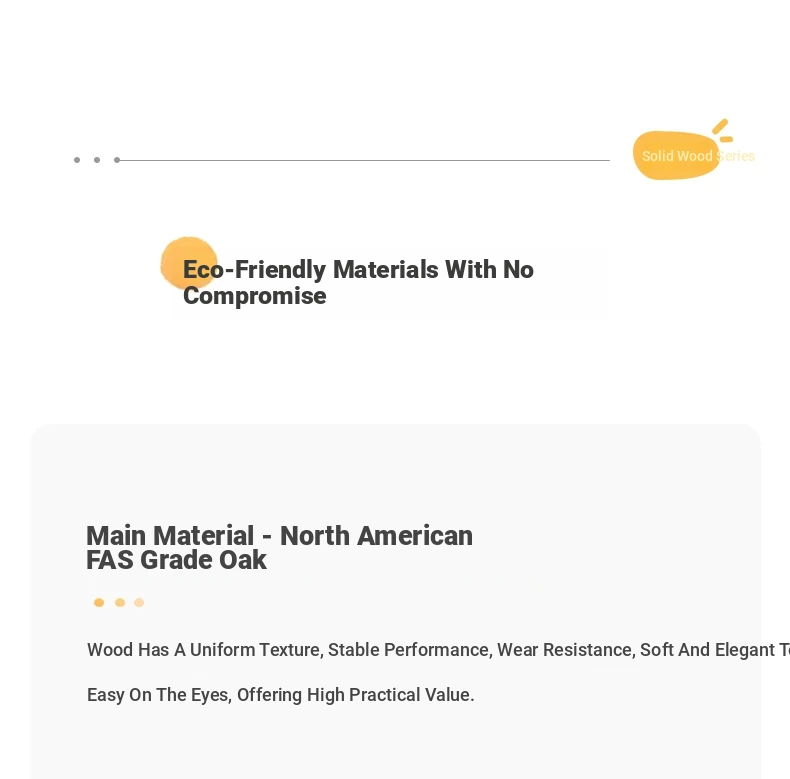790x779 pixels.
Task: Click the long grey horizontal divider line
Action: (363, 160)
